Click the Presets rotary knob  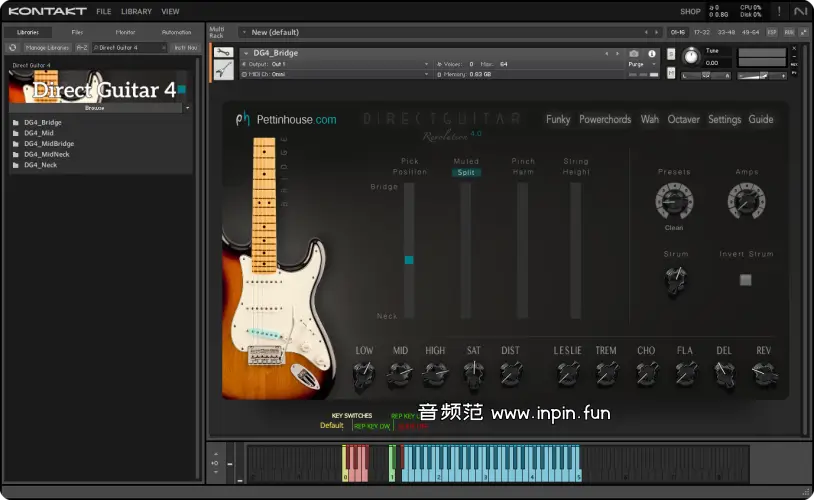pos(674,202)
